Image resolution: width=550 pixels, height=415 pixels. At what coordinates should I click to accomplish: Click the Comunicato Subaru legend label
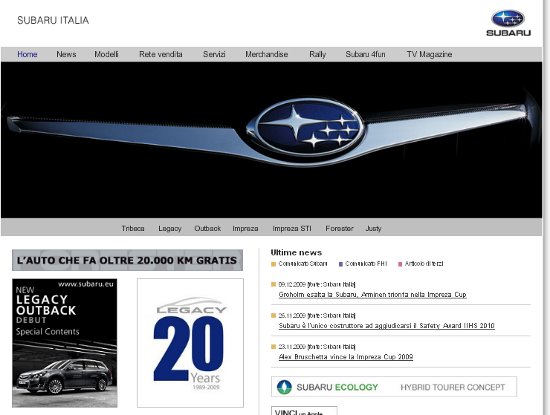coord(303,264)
